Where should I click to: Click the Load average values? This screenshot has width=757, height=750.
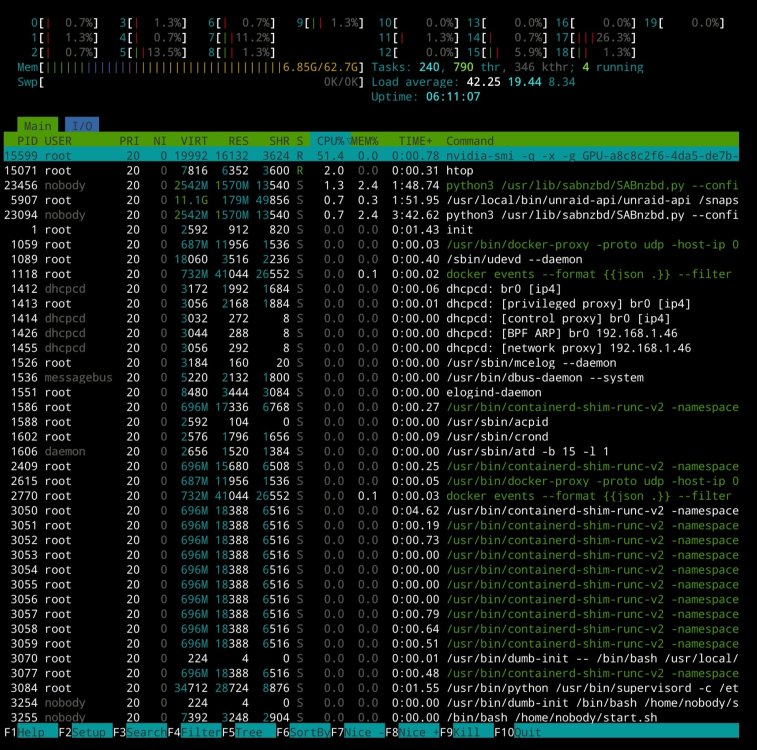point(520,82)
